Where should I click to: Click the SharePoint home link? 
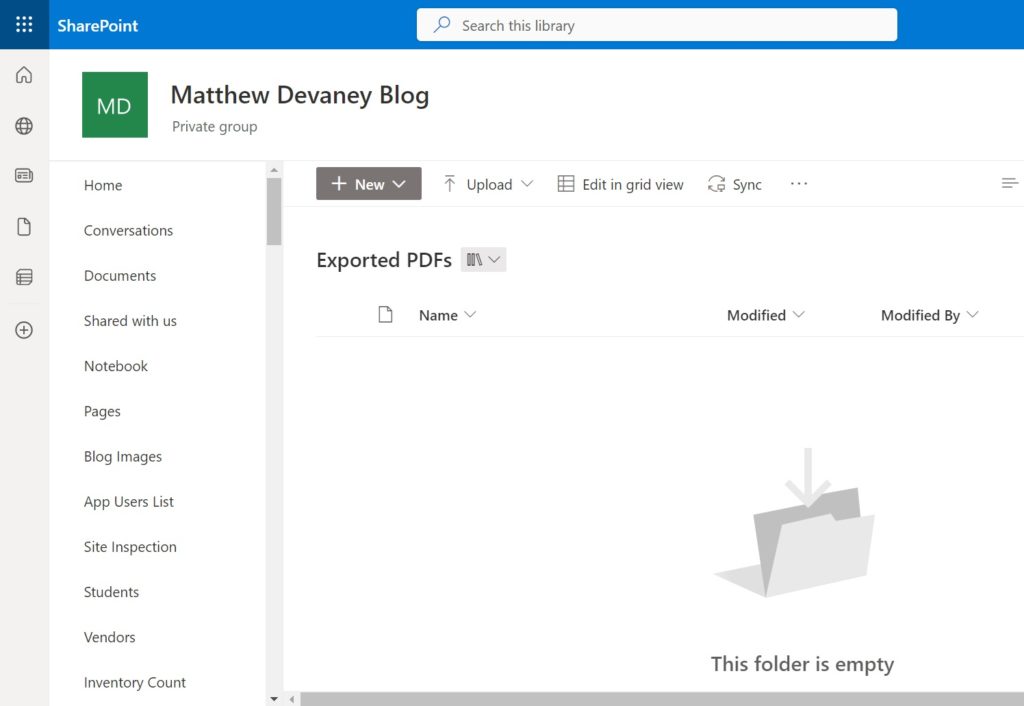tap(97, 25)
